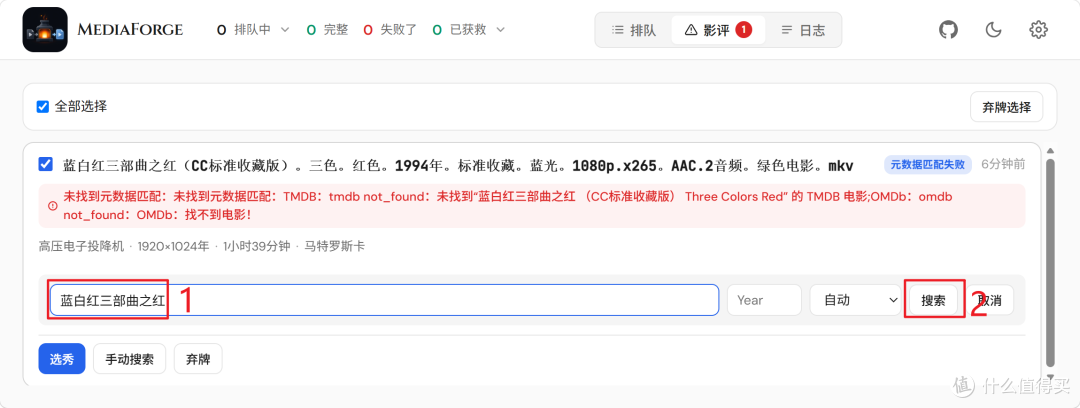Switch to the 排队 tab
The image size is (1080, 408).
tap(634, 30)
